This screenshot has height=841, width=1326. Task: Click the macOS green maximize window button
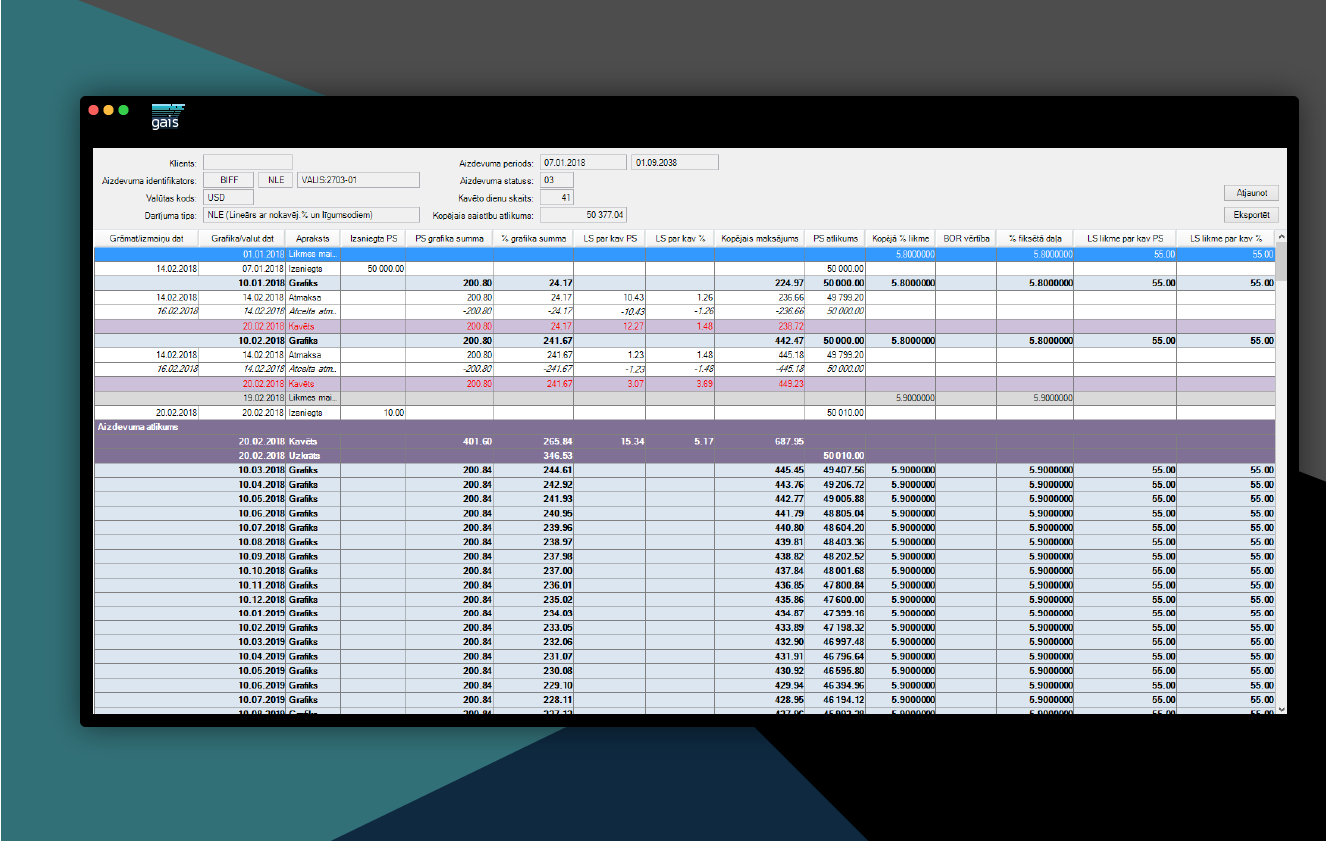tap(124, 110)
